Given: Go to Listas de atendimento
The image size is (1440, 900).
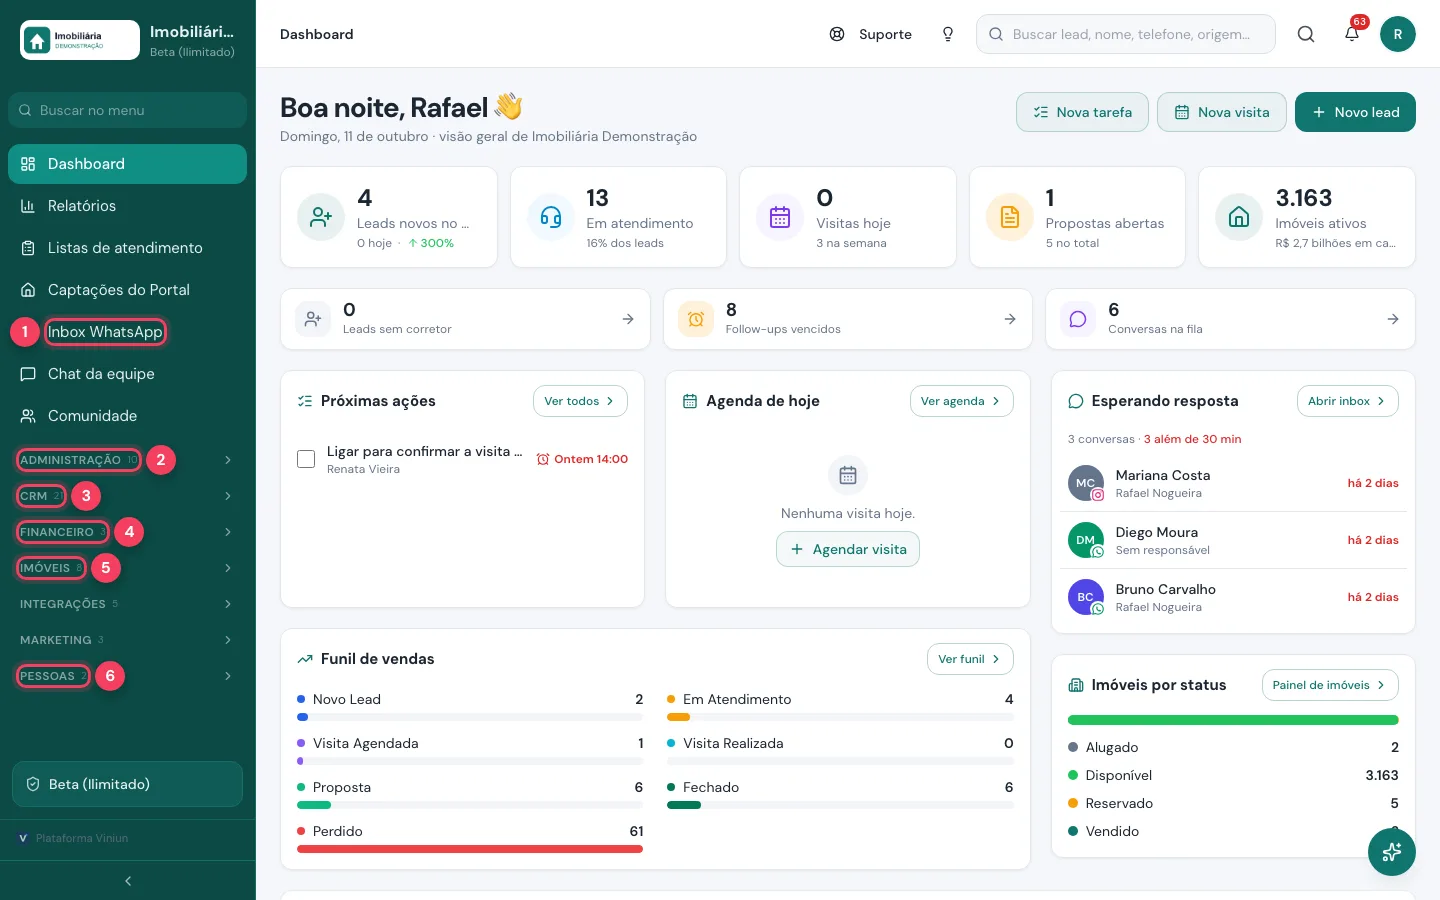Looking at the screenshot, I should (x=128, y=248).
